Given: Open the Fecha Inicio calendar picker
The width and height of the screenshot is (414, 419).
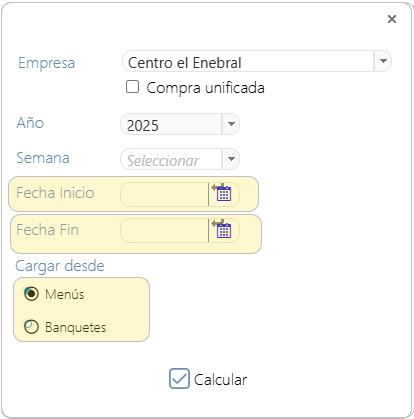Looking at the screenshot, I should point(222,193).
